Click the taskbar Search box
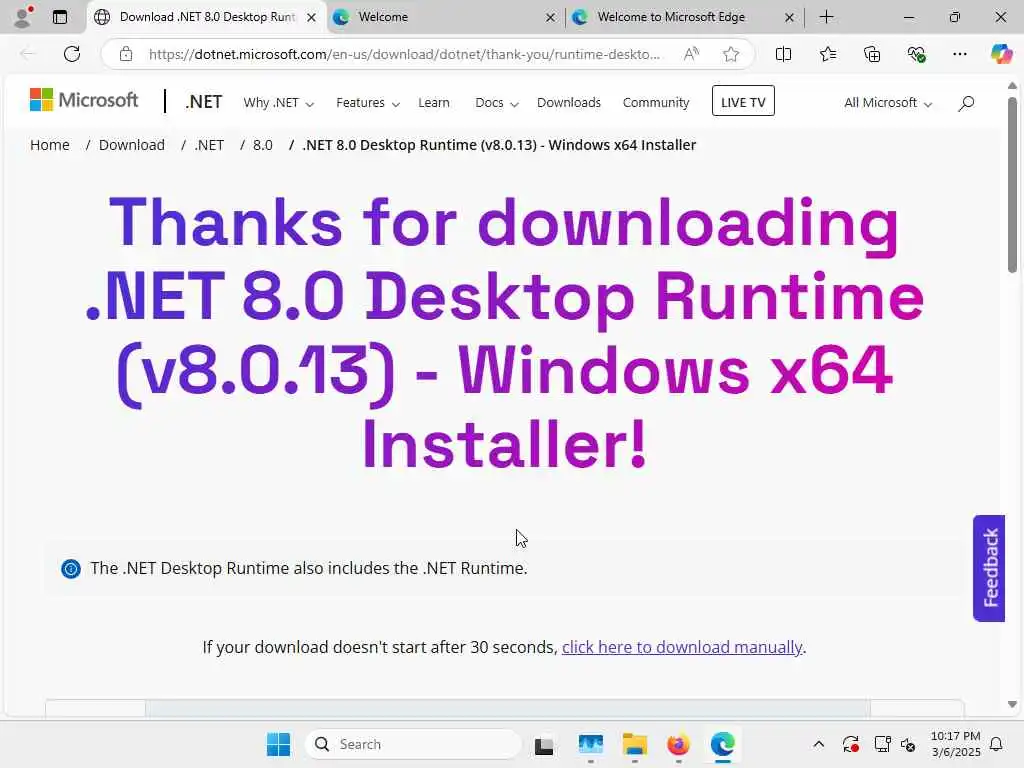The image size is (1024, 768). 413,744
